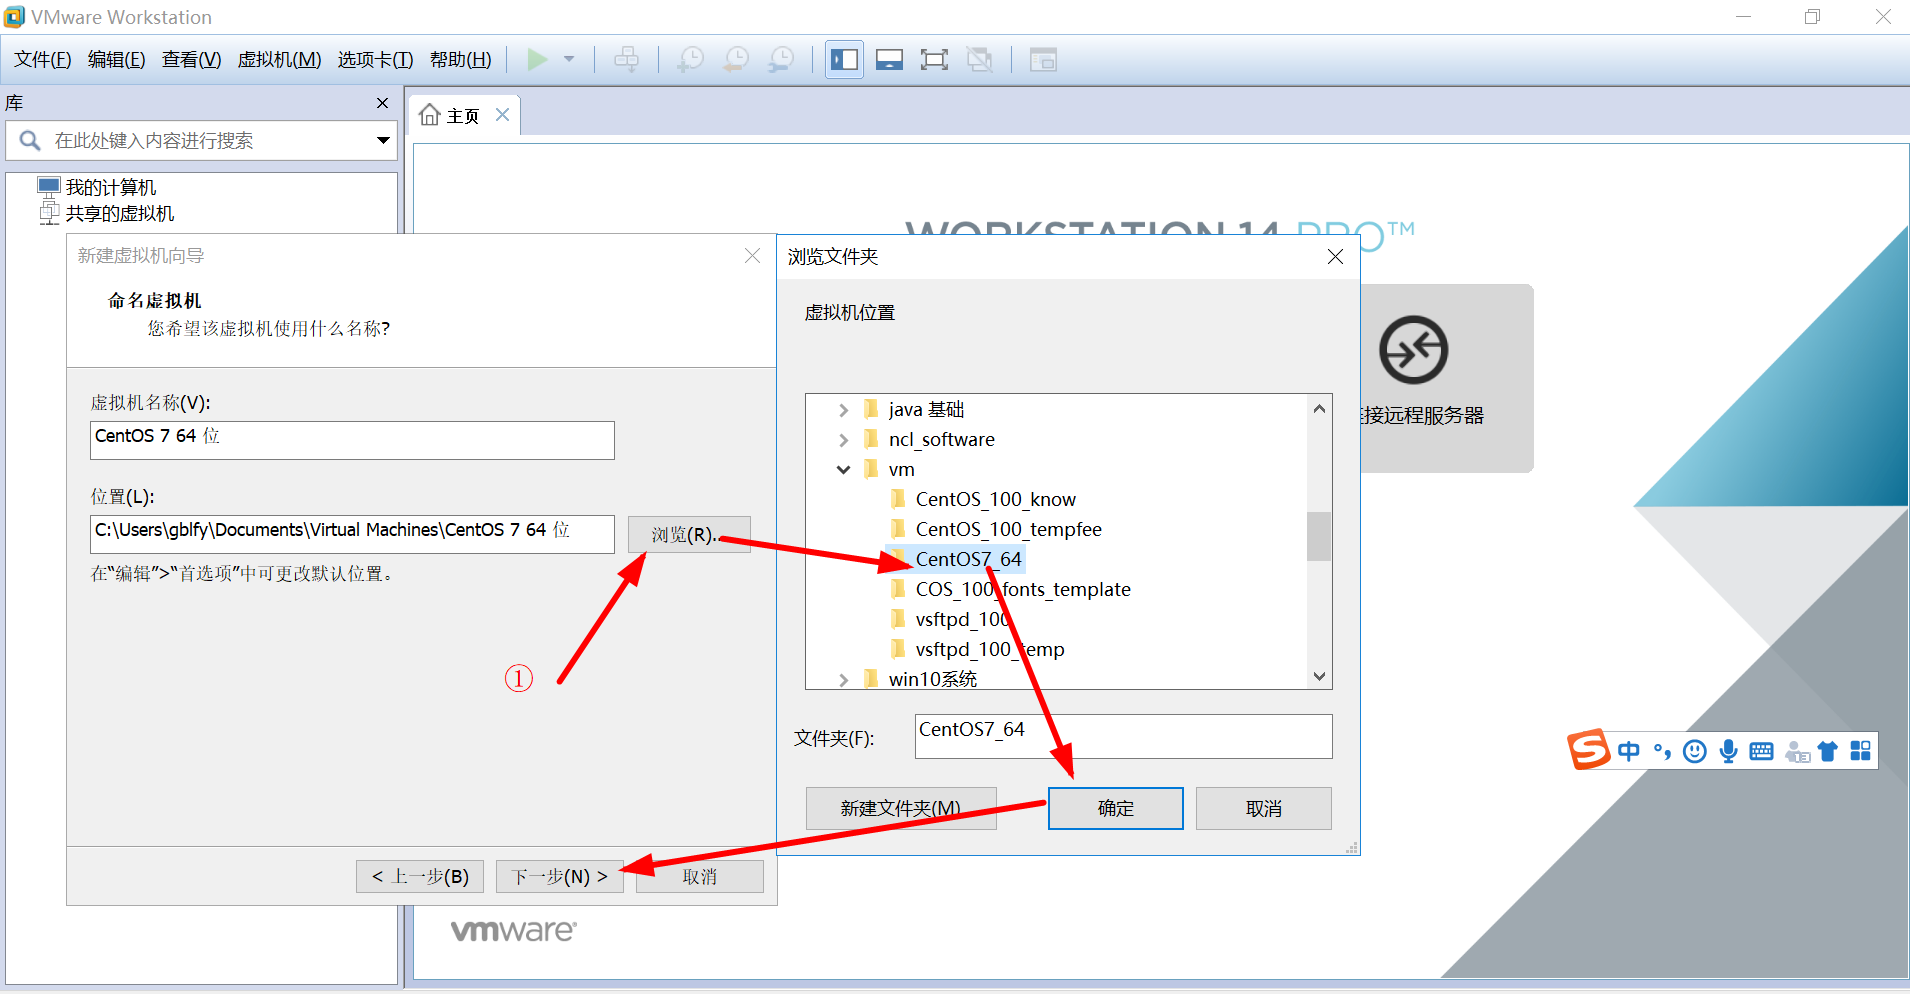This screenshot has height=994, width=1910.
Task: Select the CentOS_100_tempfee folder
Action: 1009,530
